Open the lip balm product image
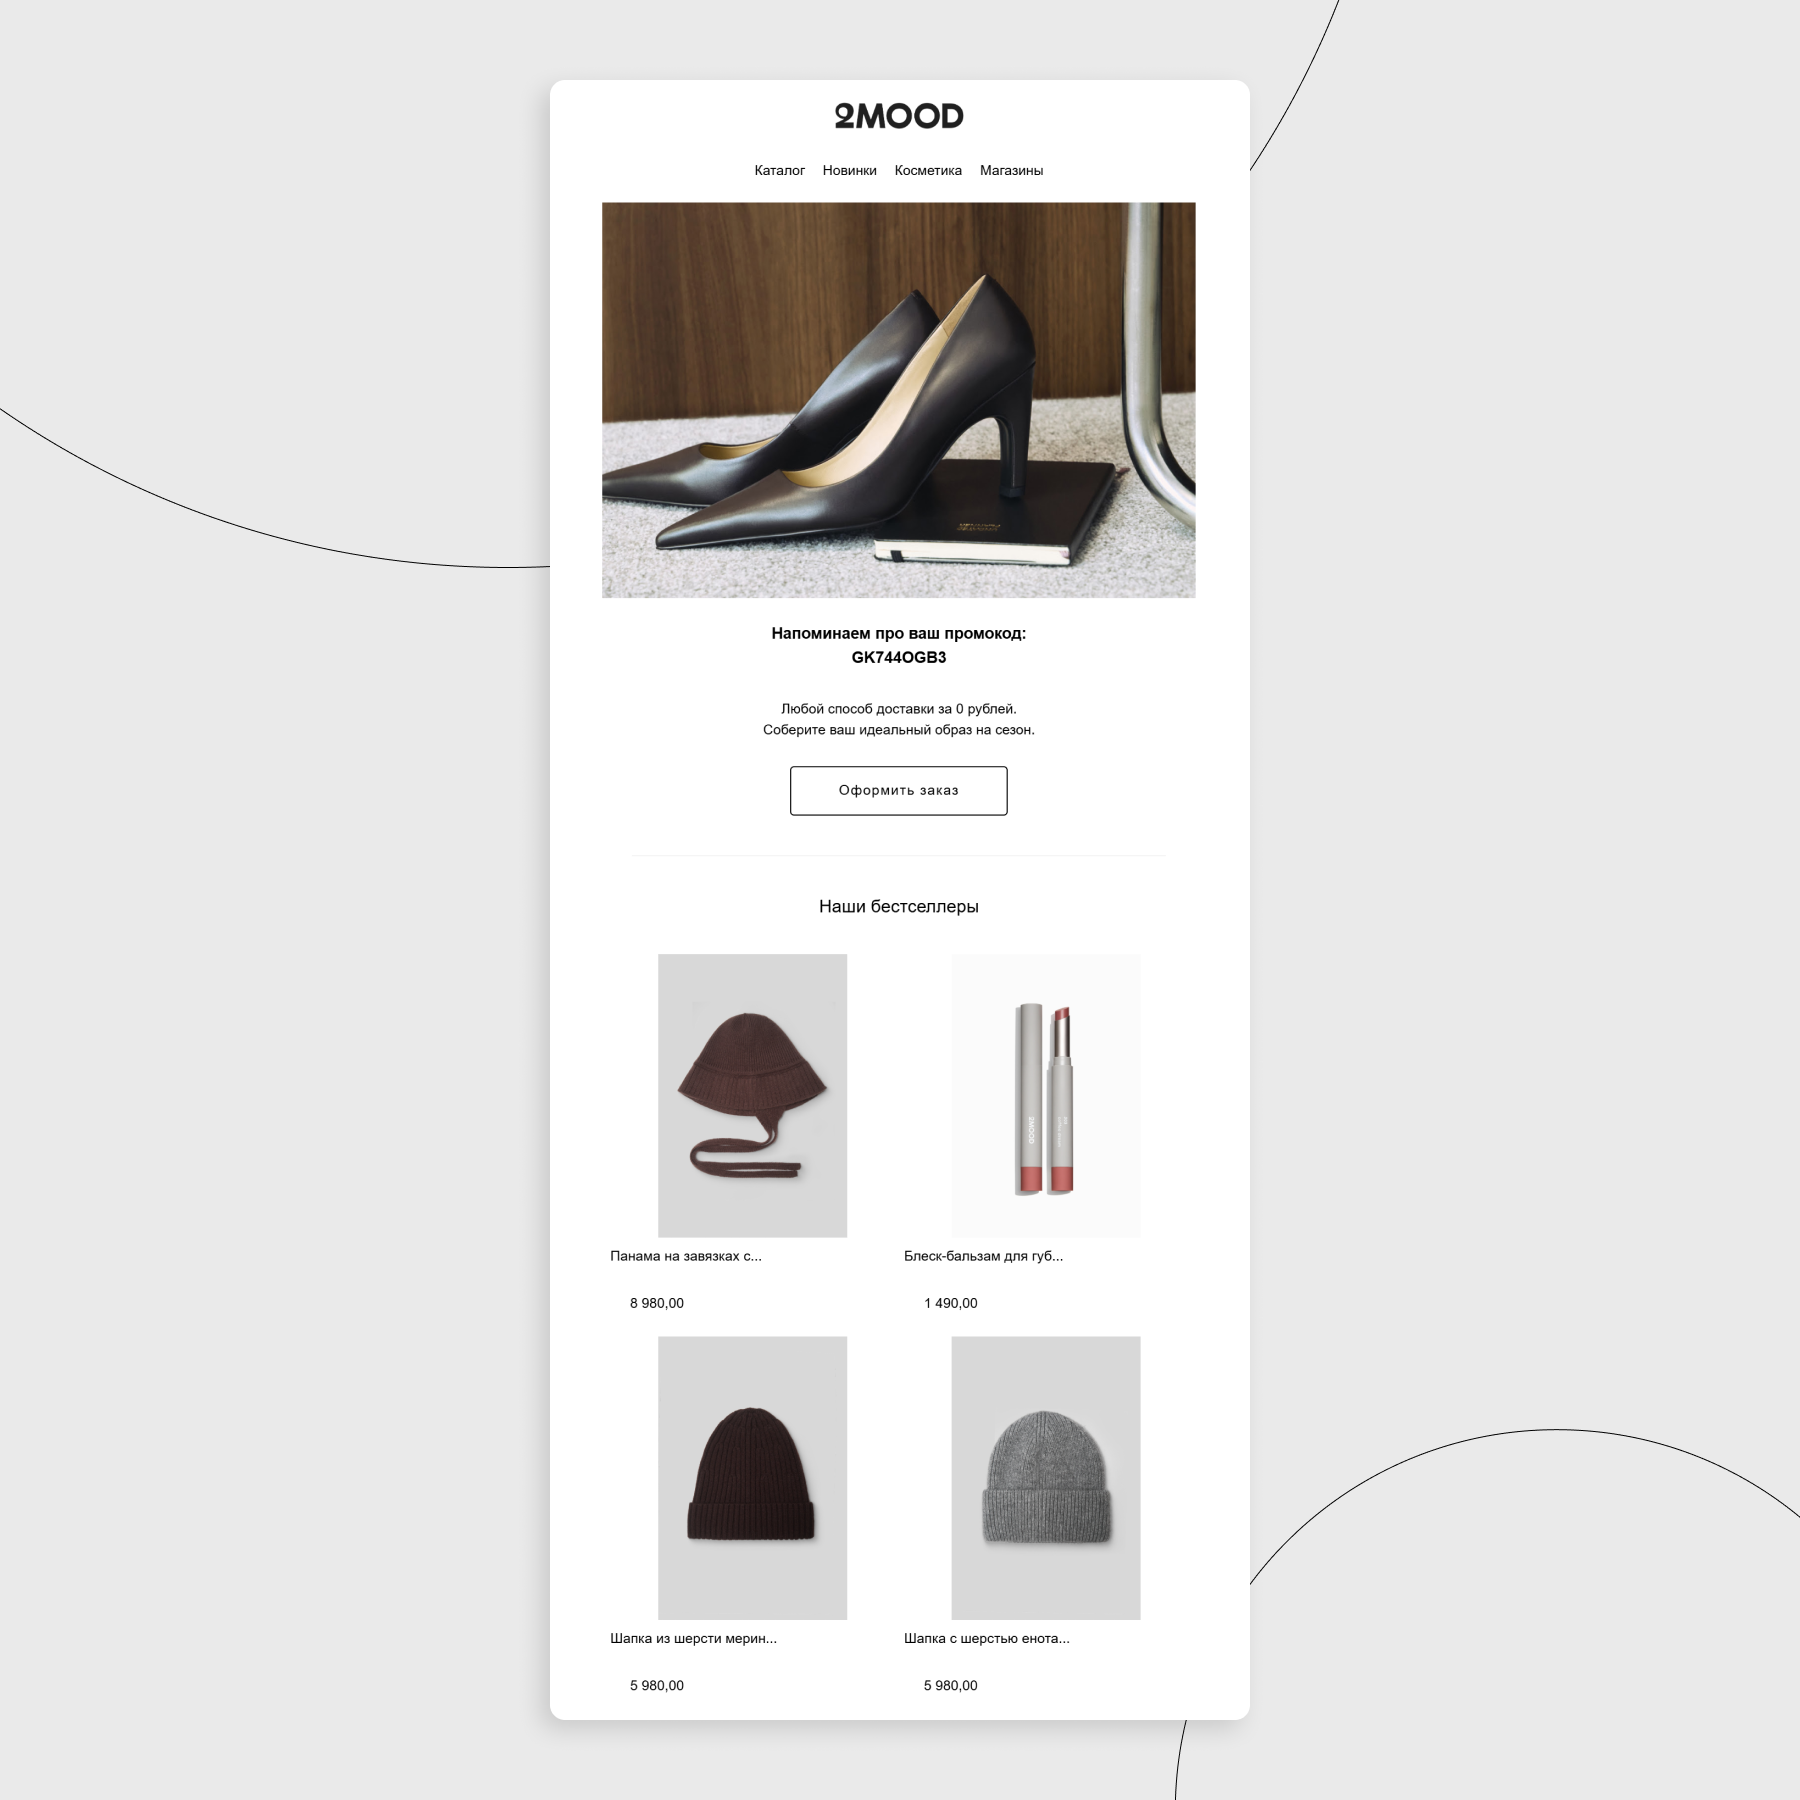Screen dimensions: 1800x1800 point(1046,1095)
